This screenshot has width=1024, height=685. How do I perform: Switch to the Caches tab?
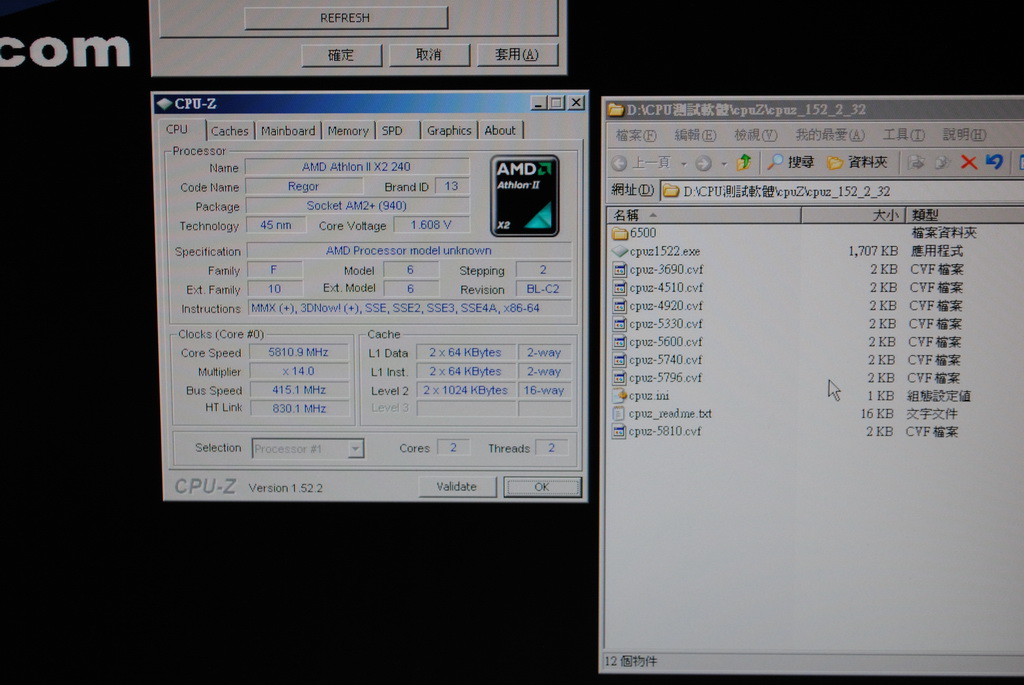click(230, 131)
